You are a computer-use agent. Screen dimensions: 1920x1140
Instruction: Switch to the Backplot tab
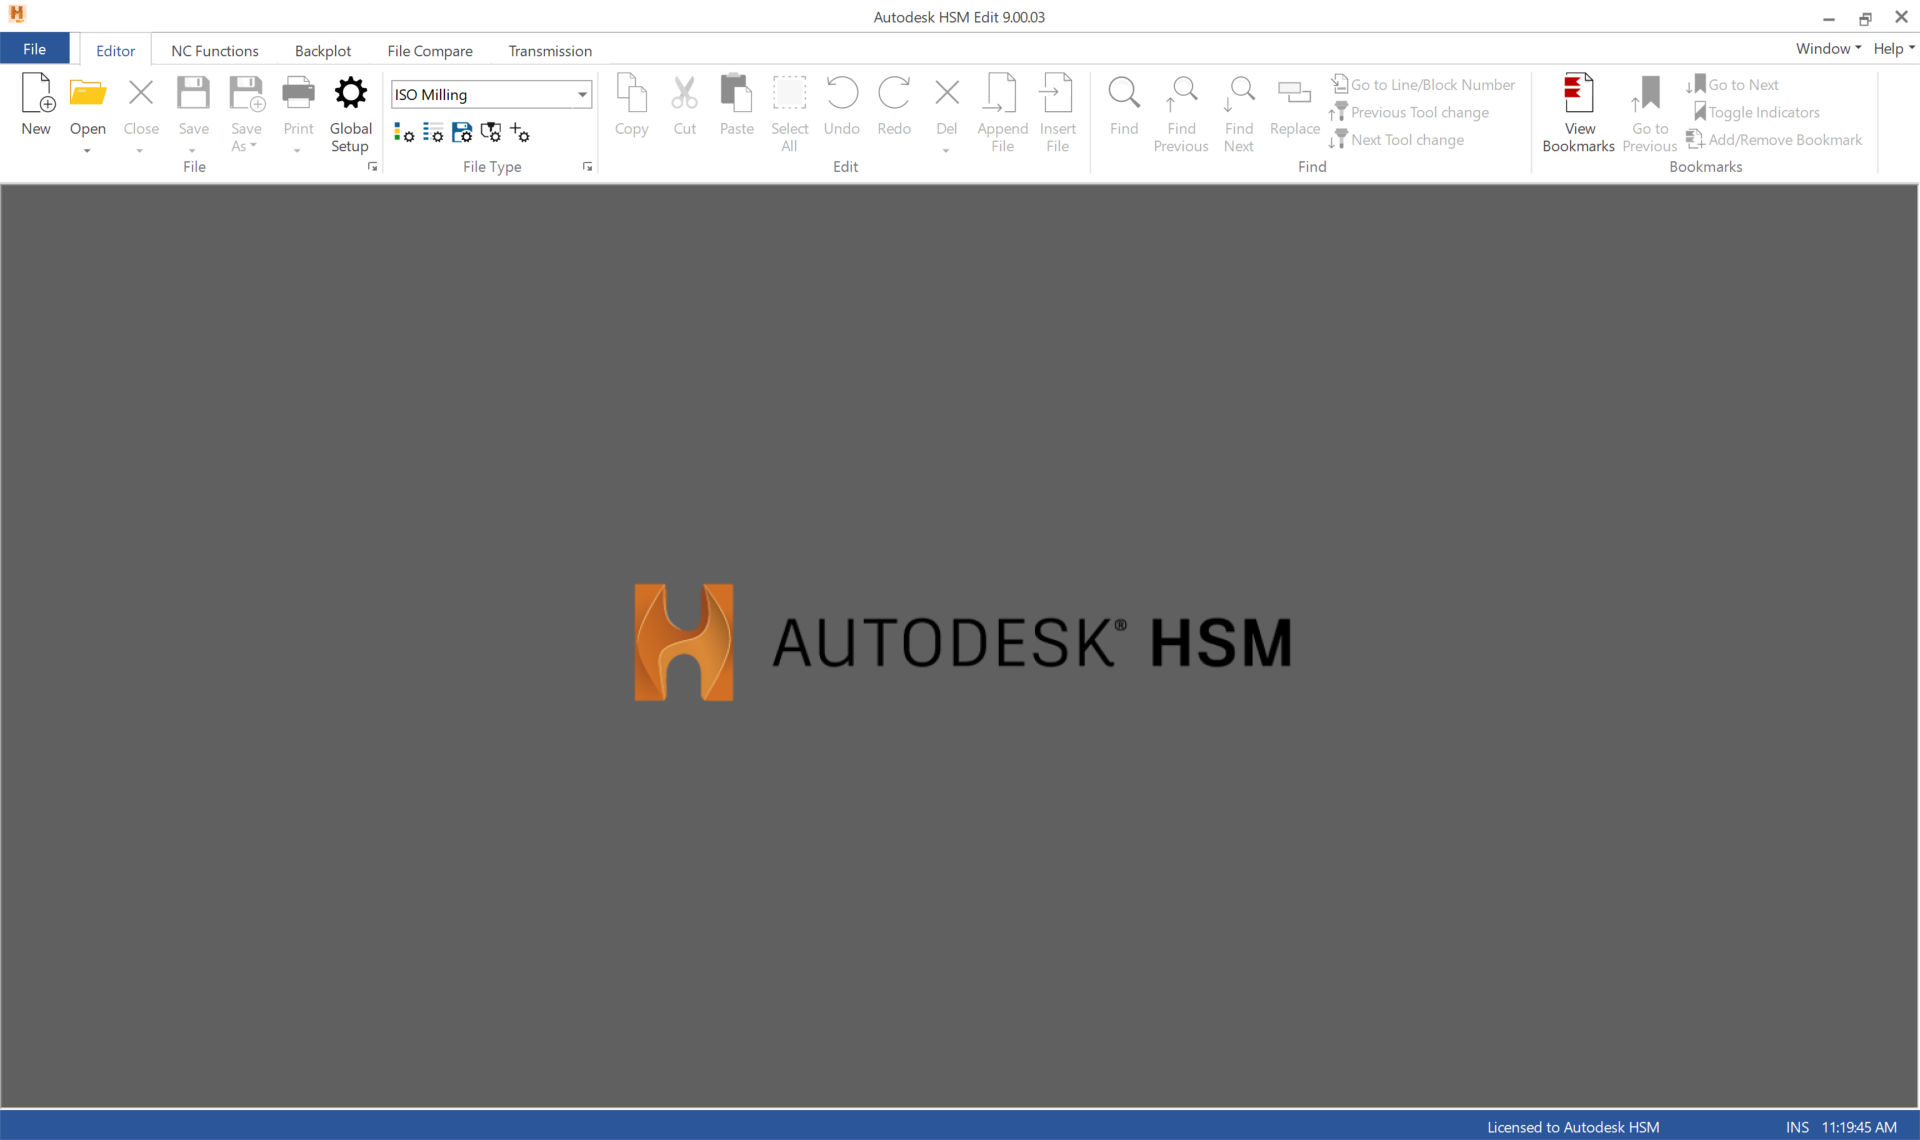(322, 50)
